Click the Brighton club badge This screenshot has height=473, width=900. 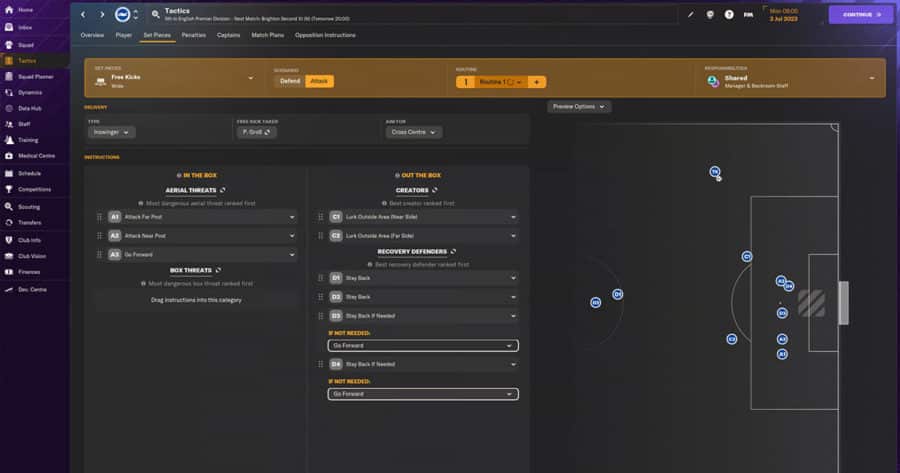click(x=122, y=14)
